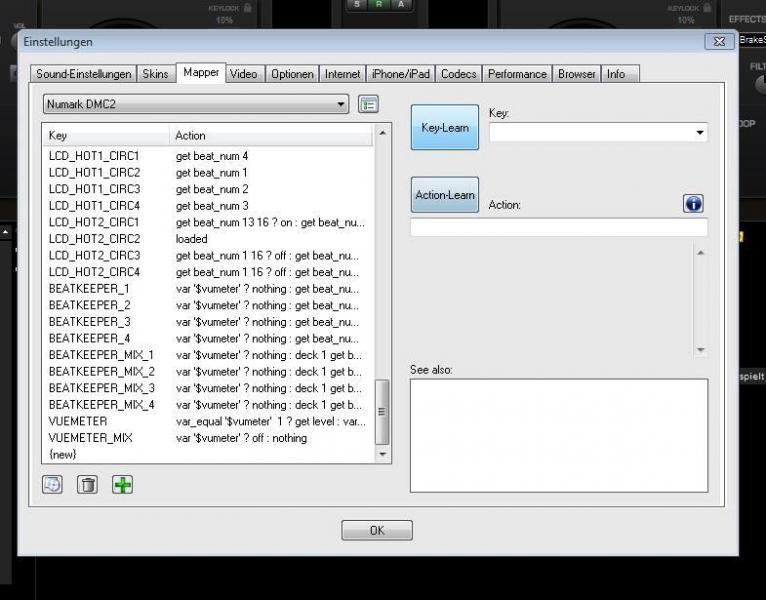
Task: Click the reset mapper icon below the list
Action: click(x=52, y=485)
